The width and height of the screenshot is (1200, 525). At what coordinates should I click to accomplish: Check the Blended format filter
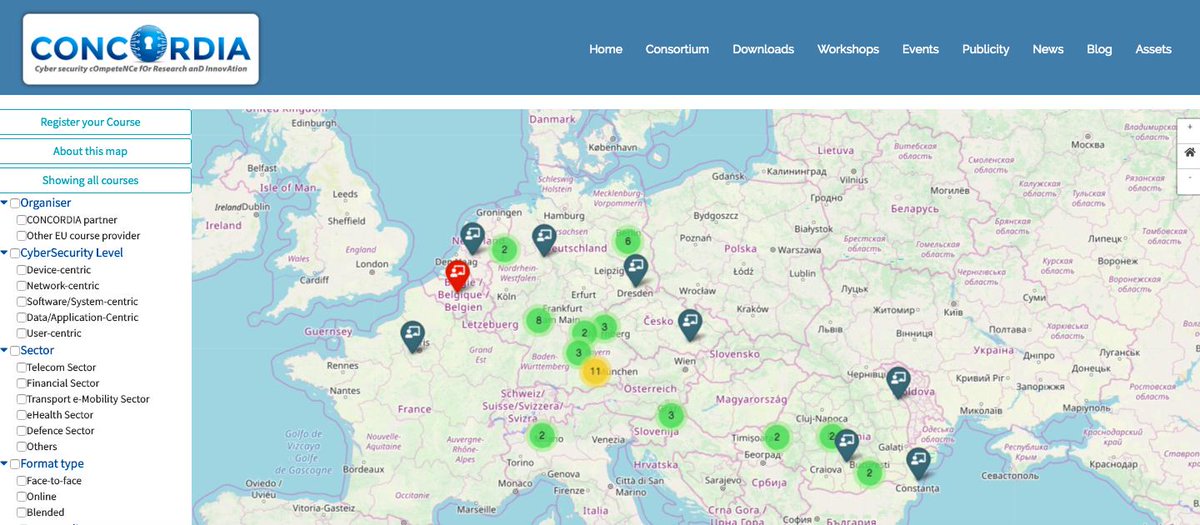pos(21,513)
